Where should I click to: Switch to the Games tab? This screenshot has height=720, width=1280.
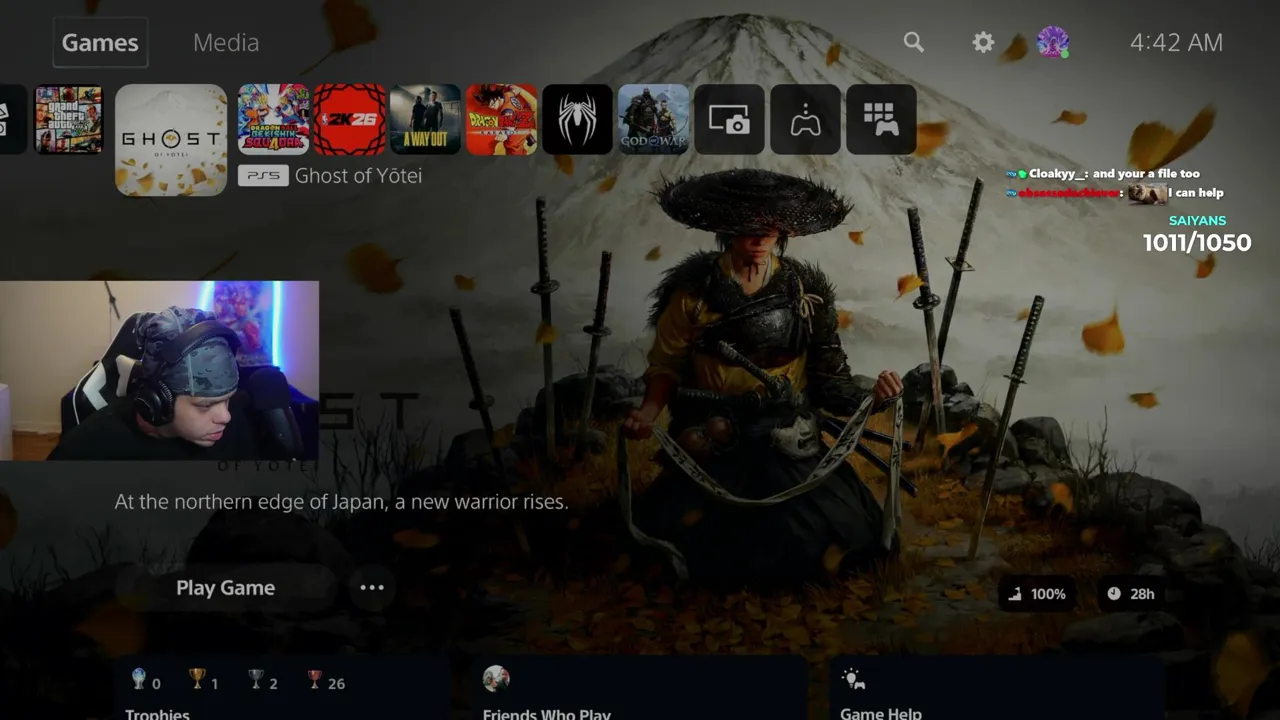(x=100, y=43)
